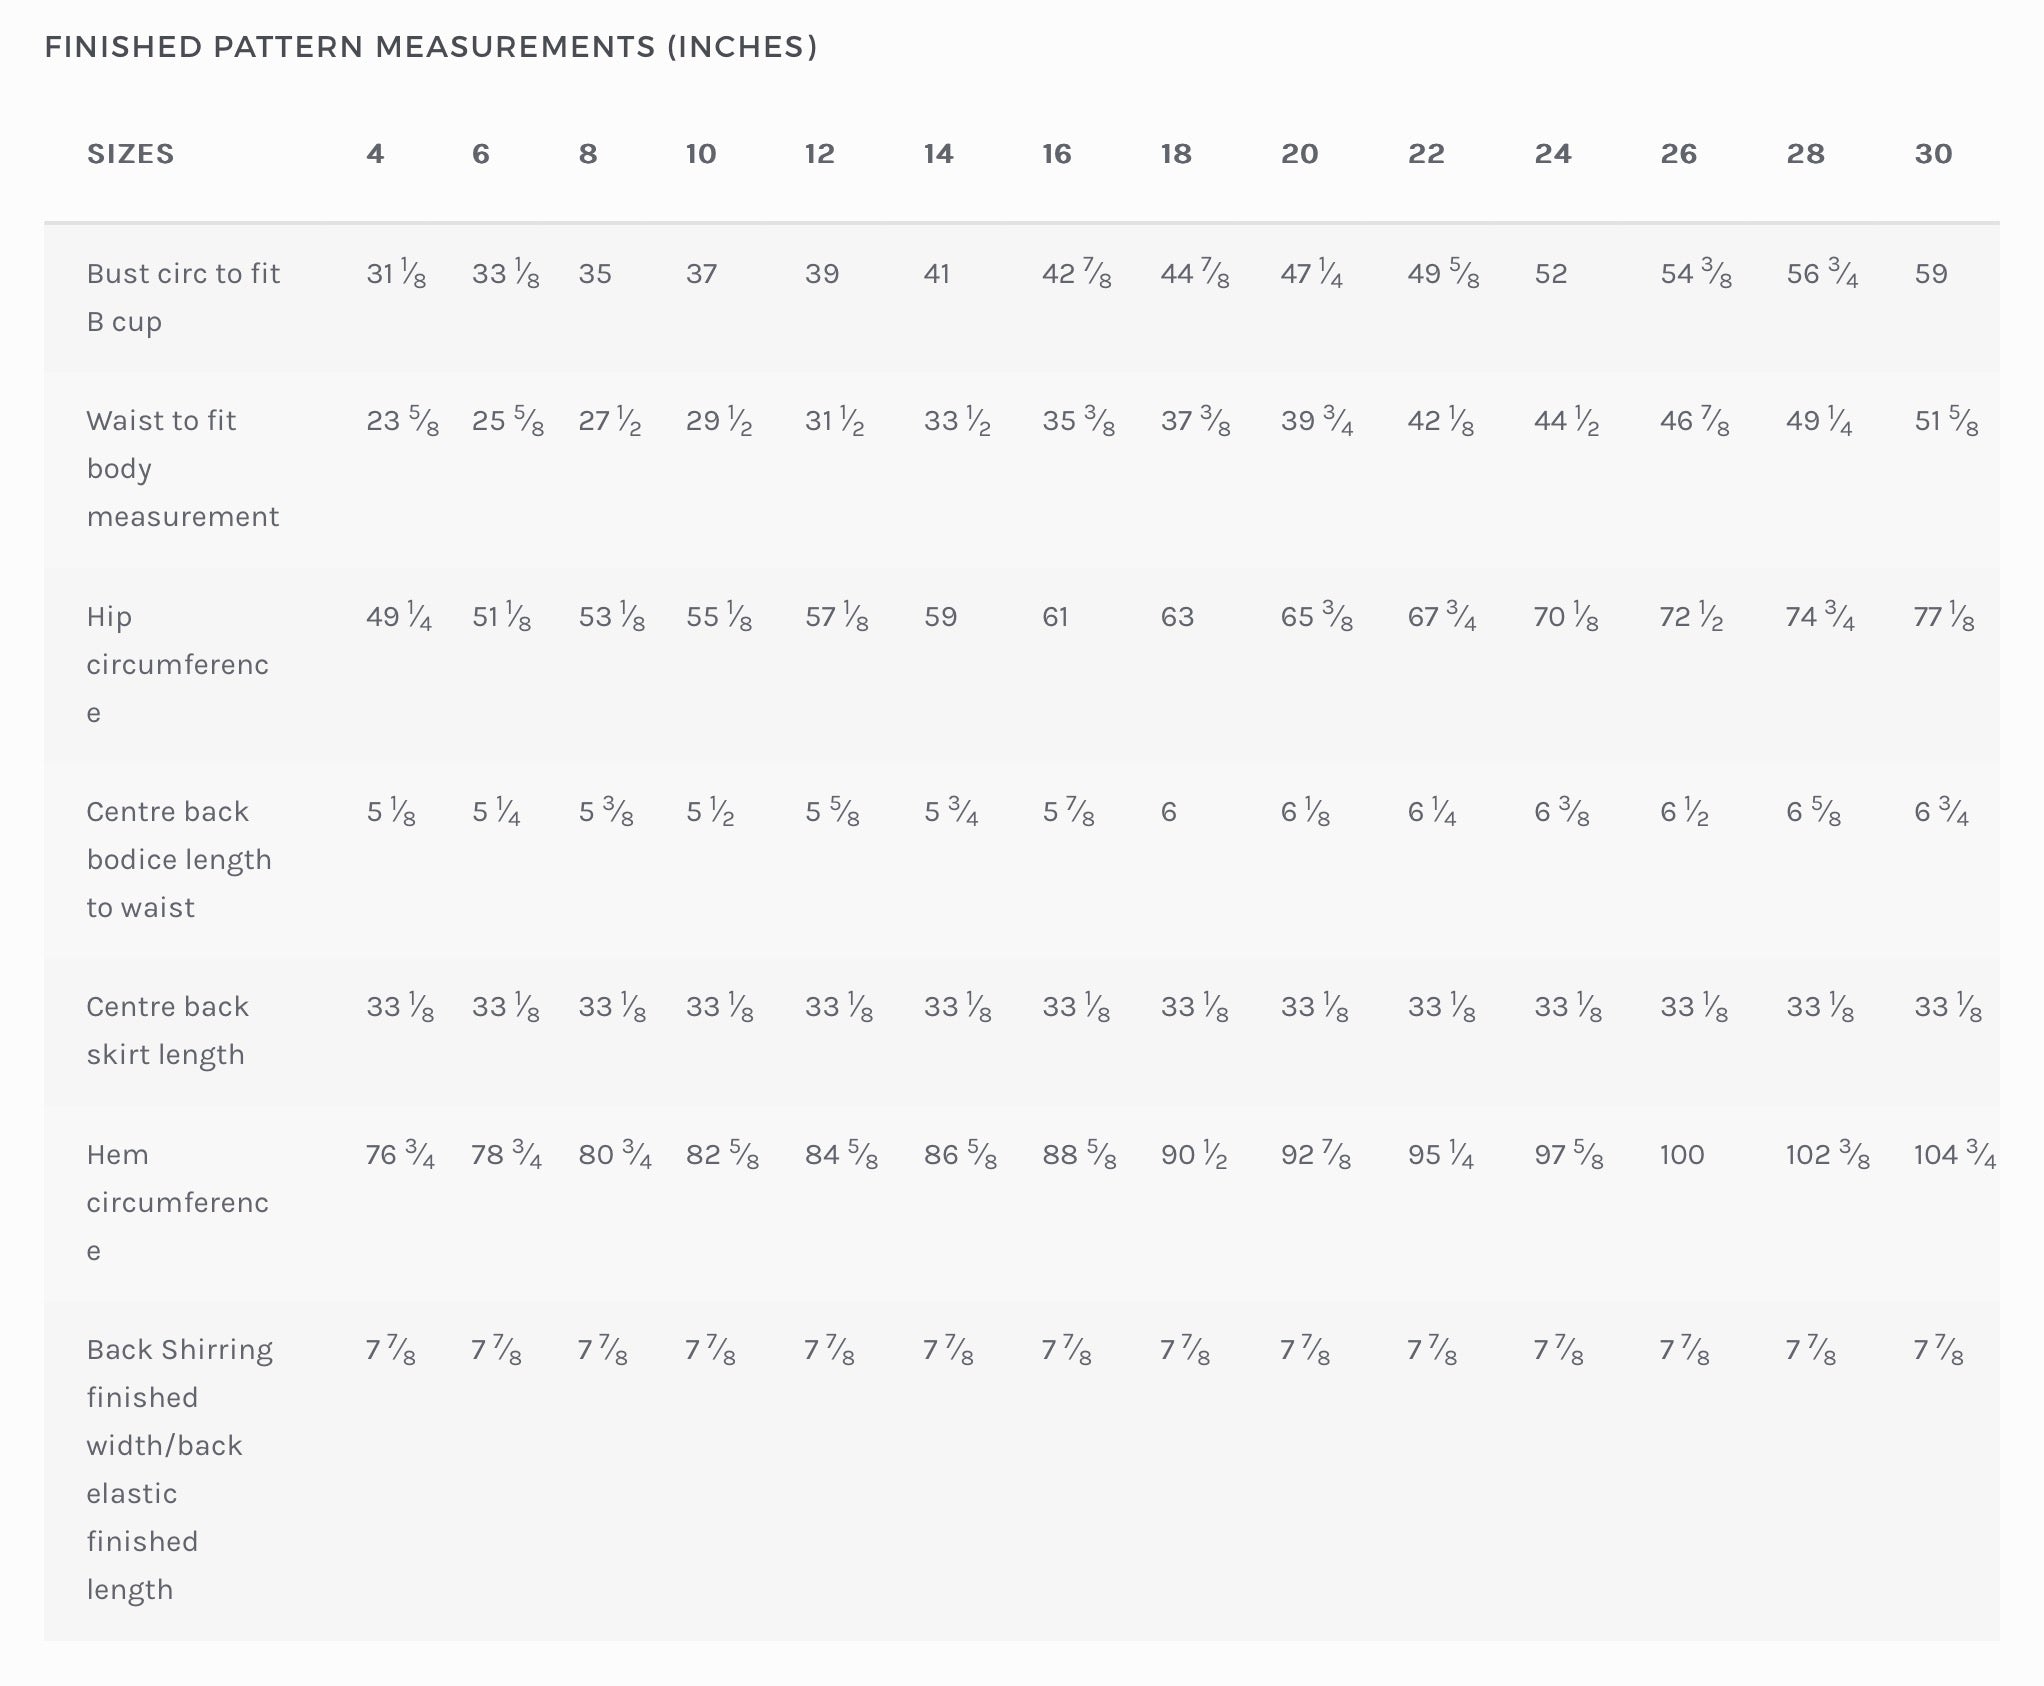The height and width of the screenshot is (1686, 2044).
Task: Click the 'Bust circ to fit B cup' row label
Action: 183,297
